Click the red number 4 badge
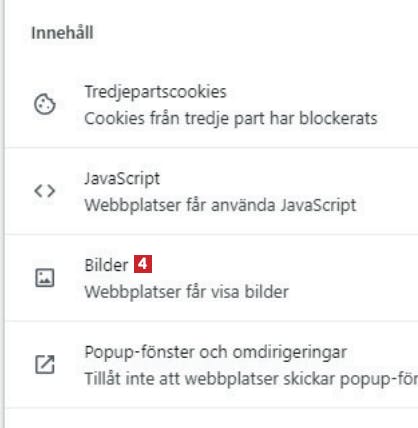Image resolution: width=418 pixels, height=428 pixels. [x=143, y=264]
